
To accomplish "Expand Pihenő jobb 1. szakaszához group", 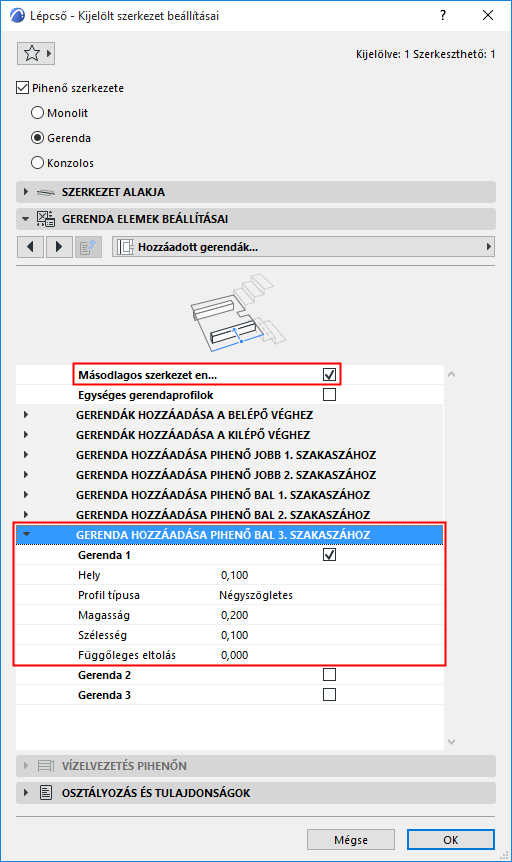I will tap(26, 455).
